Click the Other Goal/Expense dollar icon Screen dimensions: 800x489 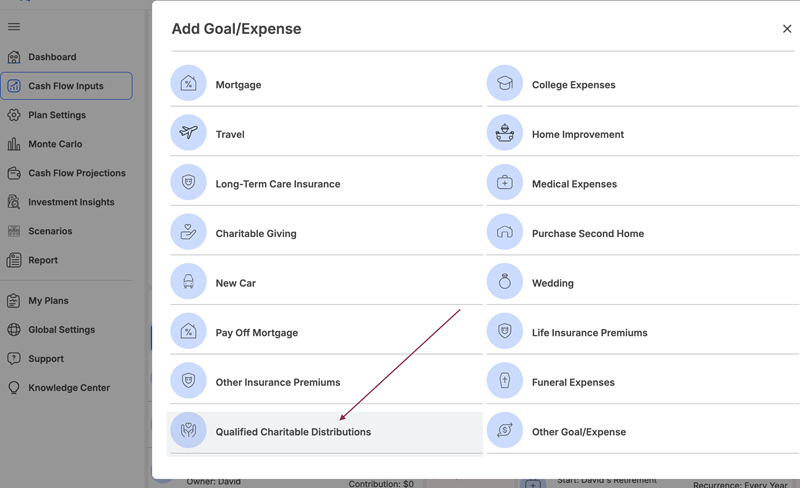505,430
